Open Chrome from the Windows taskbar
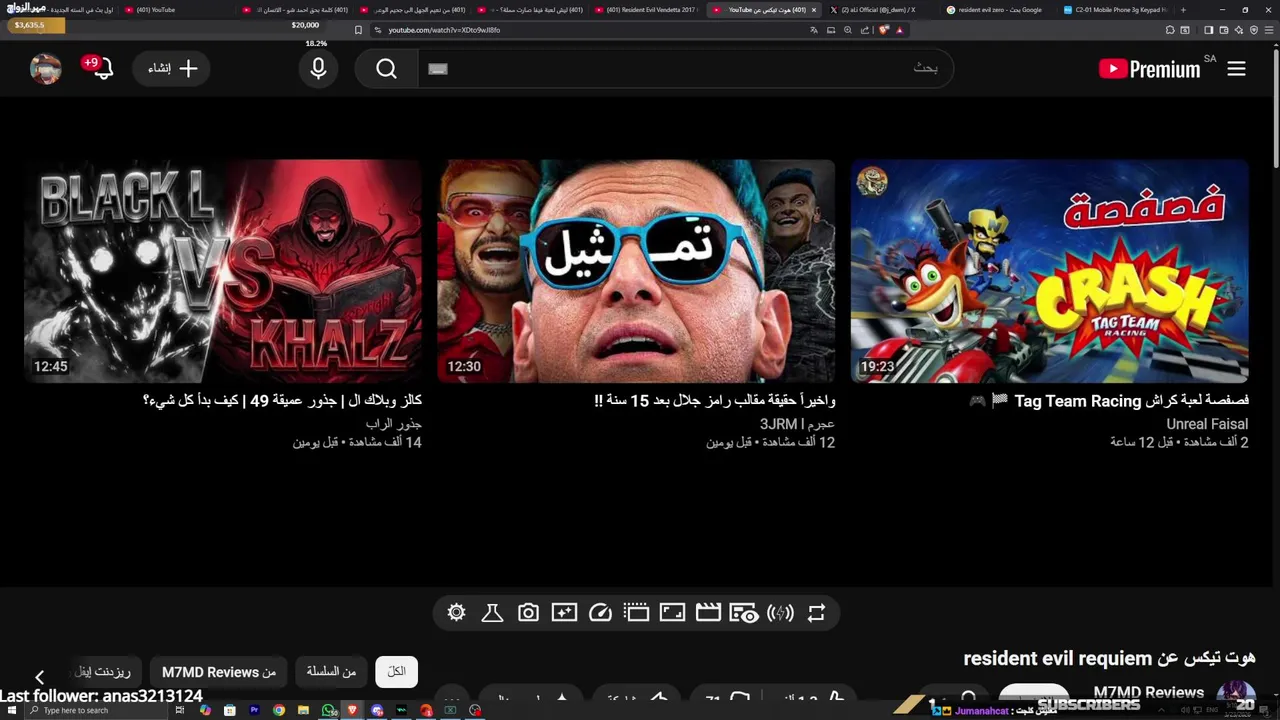This screenshot has width=1280, height=720. (x=279, y=710)
